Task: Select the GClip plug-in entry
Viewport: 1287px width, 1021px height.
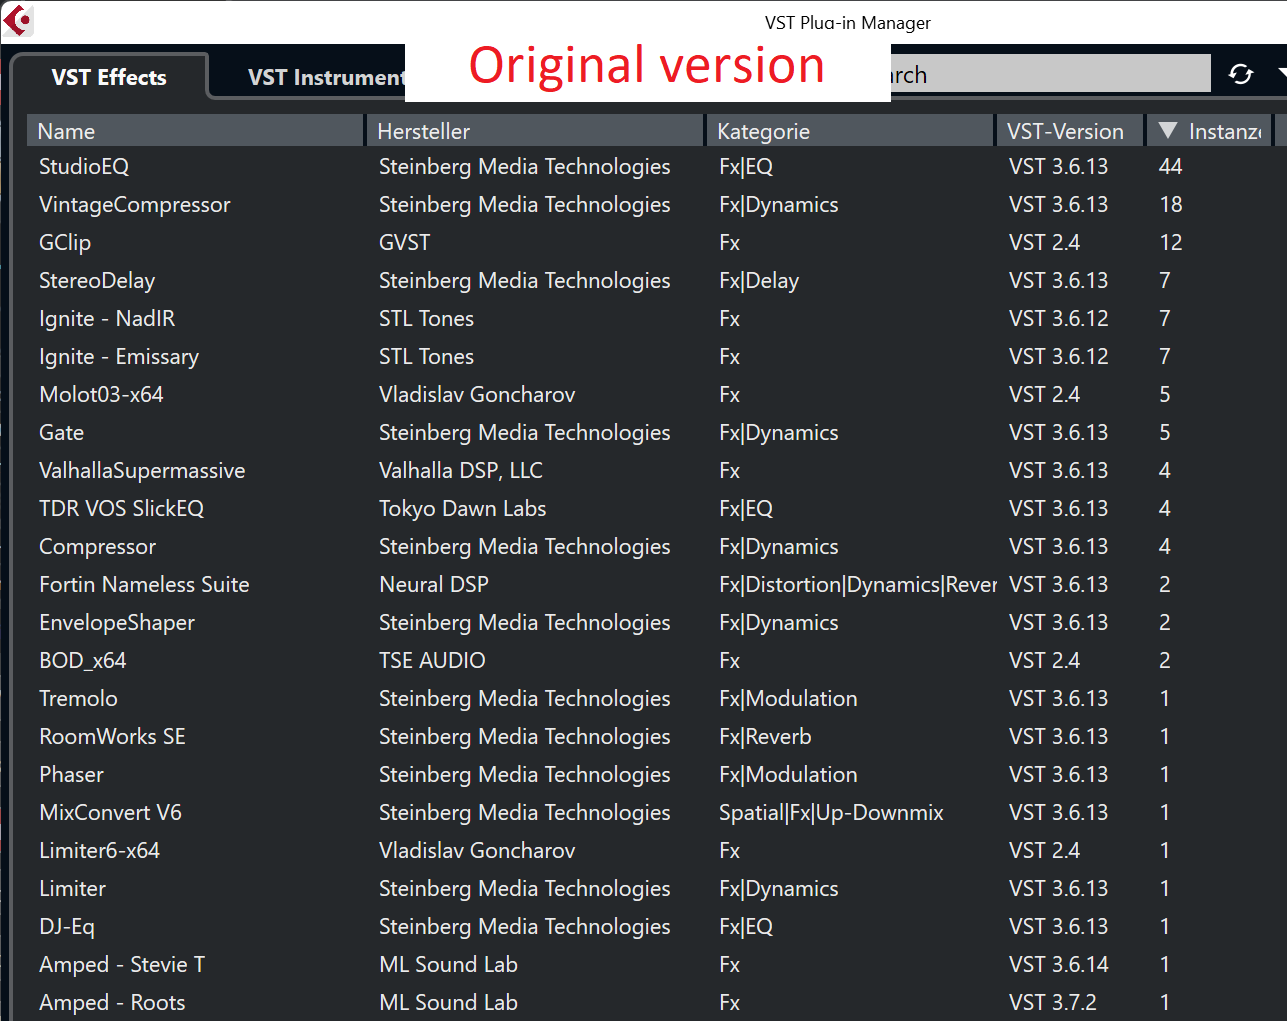Action: [65, 243]
